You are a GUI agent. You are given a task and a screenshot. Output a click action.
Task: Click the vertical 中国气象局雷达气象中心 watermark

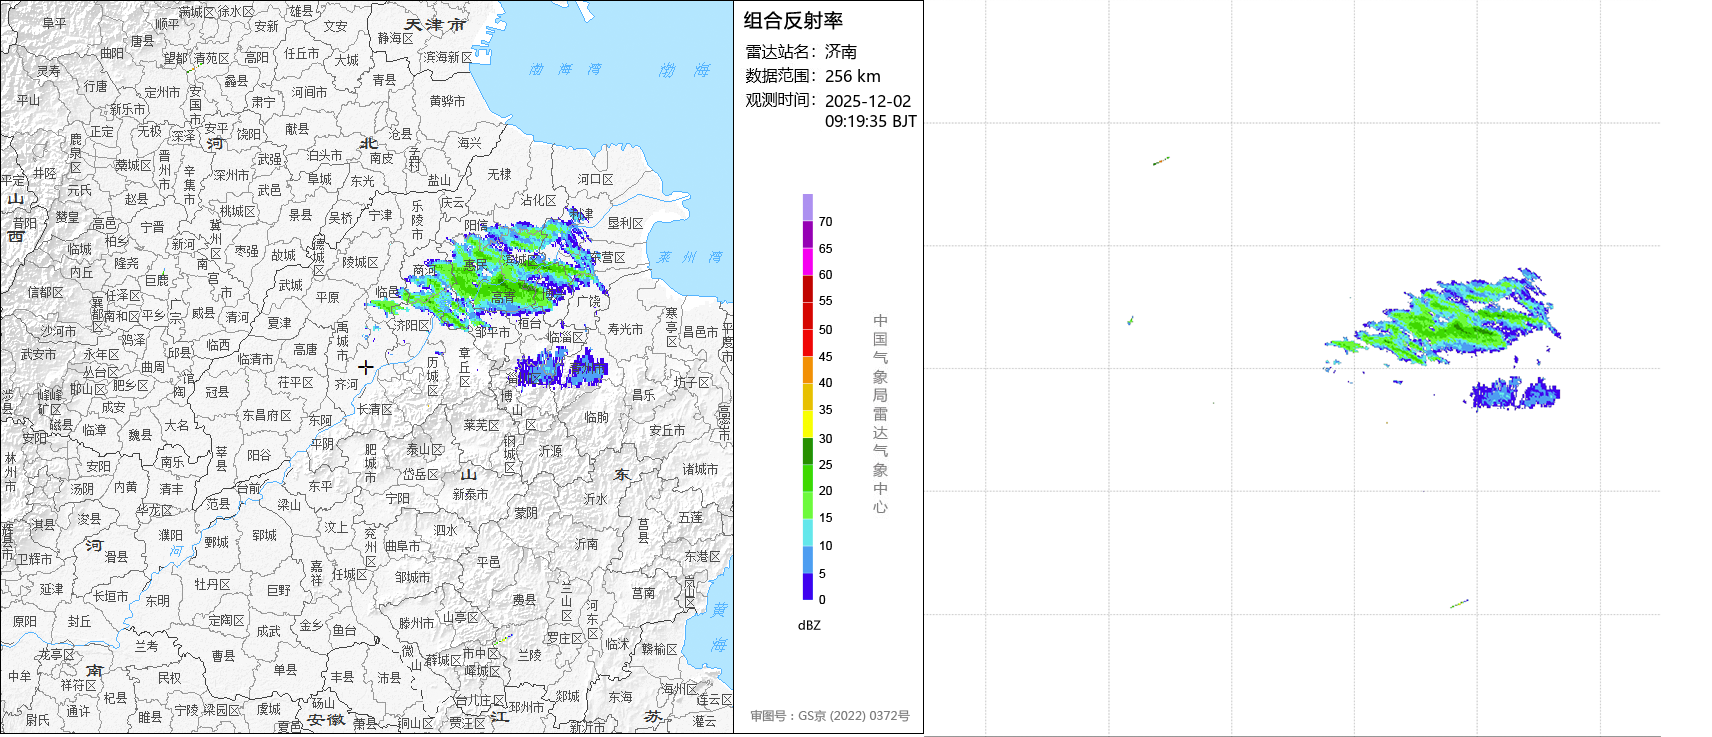(880, 413)
